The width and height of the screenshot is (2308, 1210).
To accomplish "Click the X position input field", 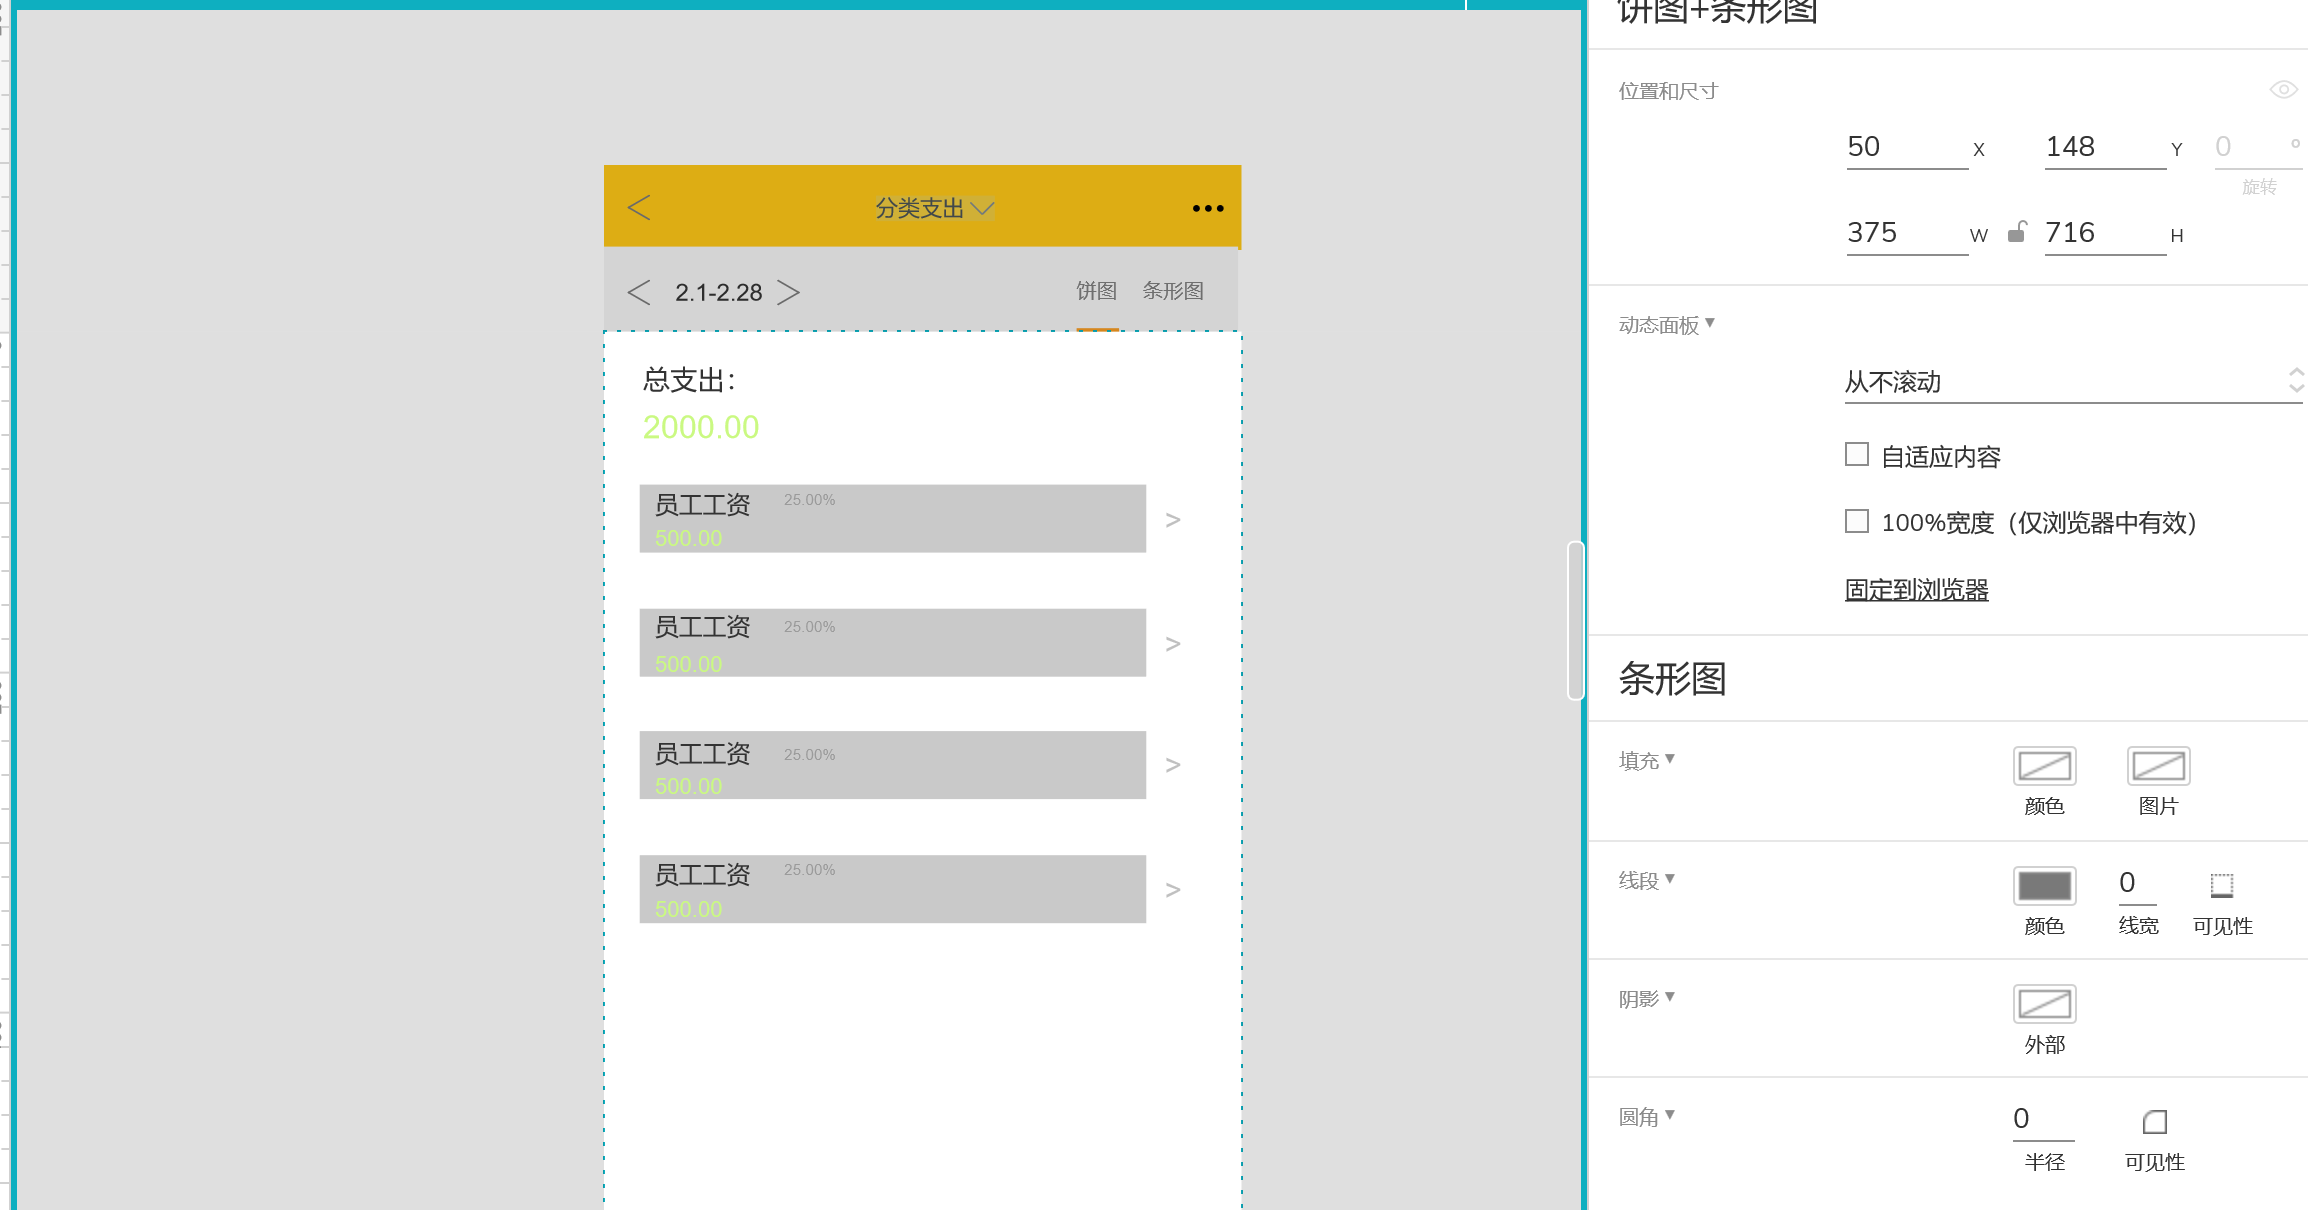I will click(x=1905, y=147).
